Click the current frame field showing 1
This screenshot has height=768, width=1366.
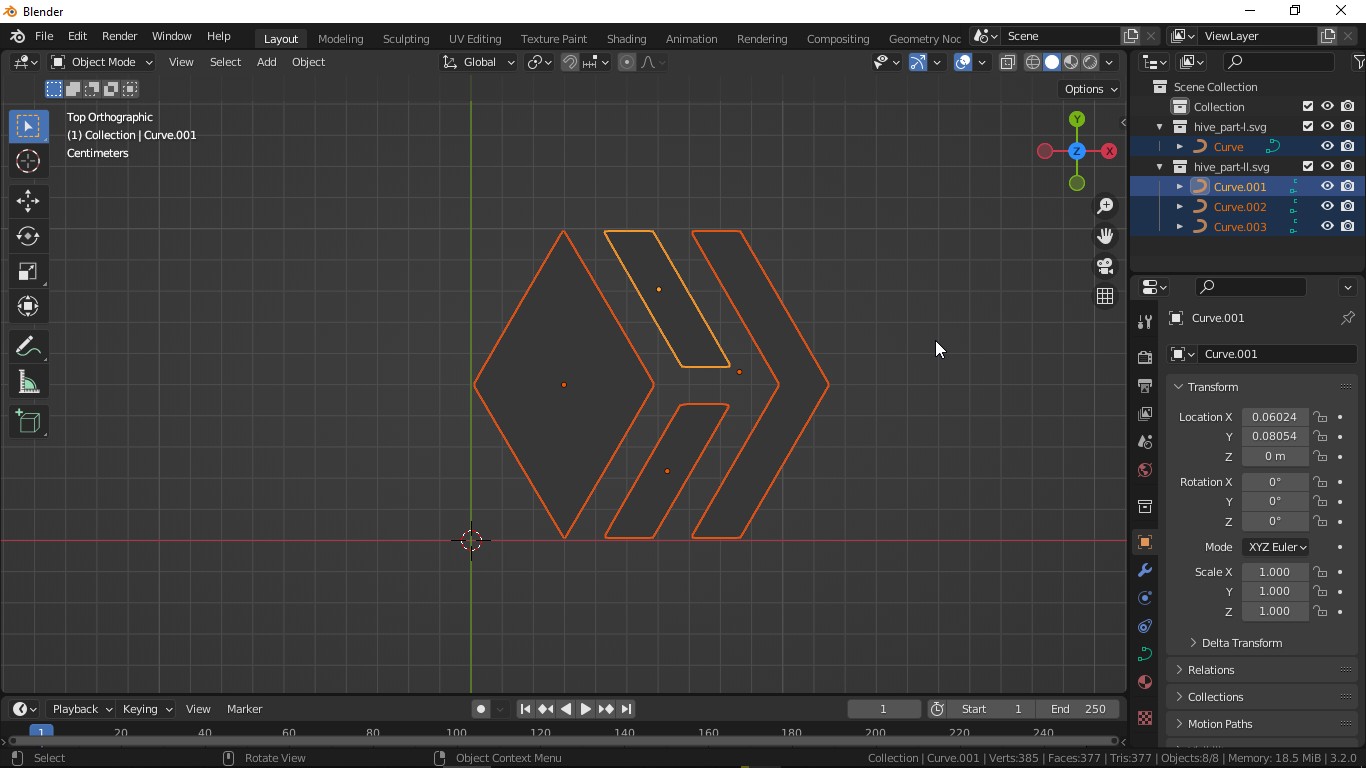(x=884, y=709)
